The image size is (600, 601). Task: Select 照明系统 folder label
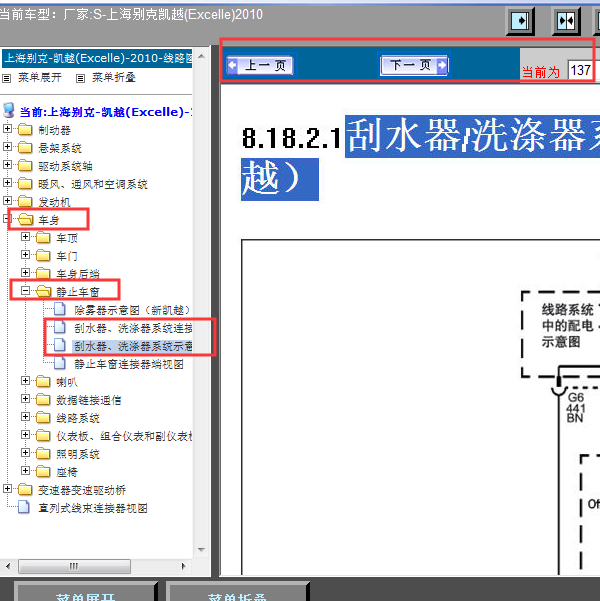[78, 454]
